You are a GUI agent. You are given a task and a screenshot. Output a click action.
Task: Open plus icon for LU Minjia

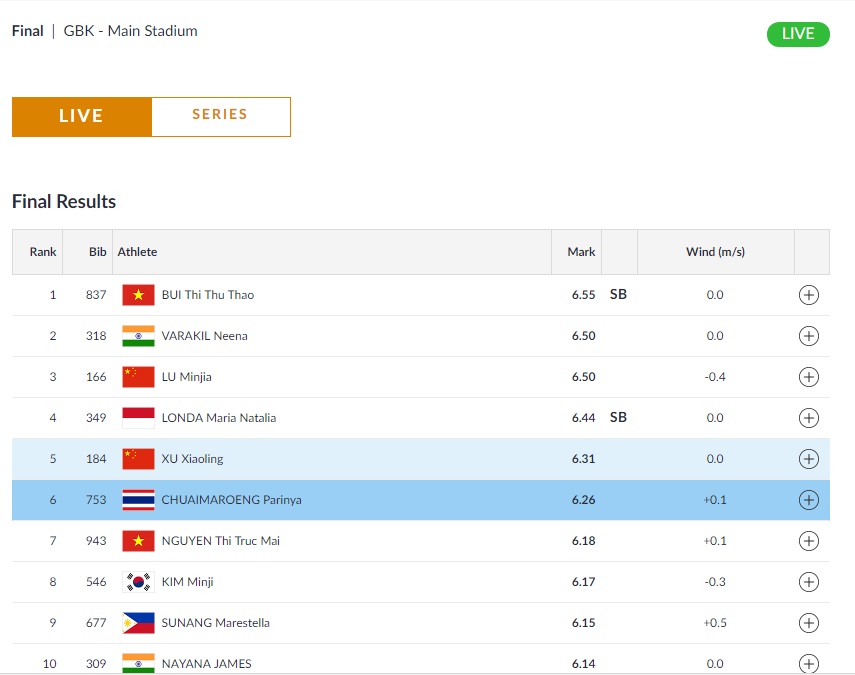[809, 377]
